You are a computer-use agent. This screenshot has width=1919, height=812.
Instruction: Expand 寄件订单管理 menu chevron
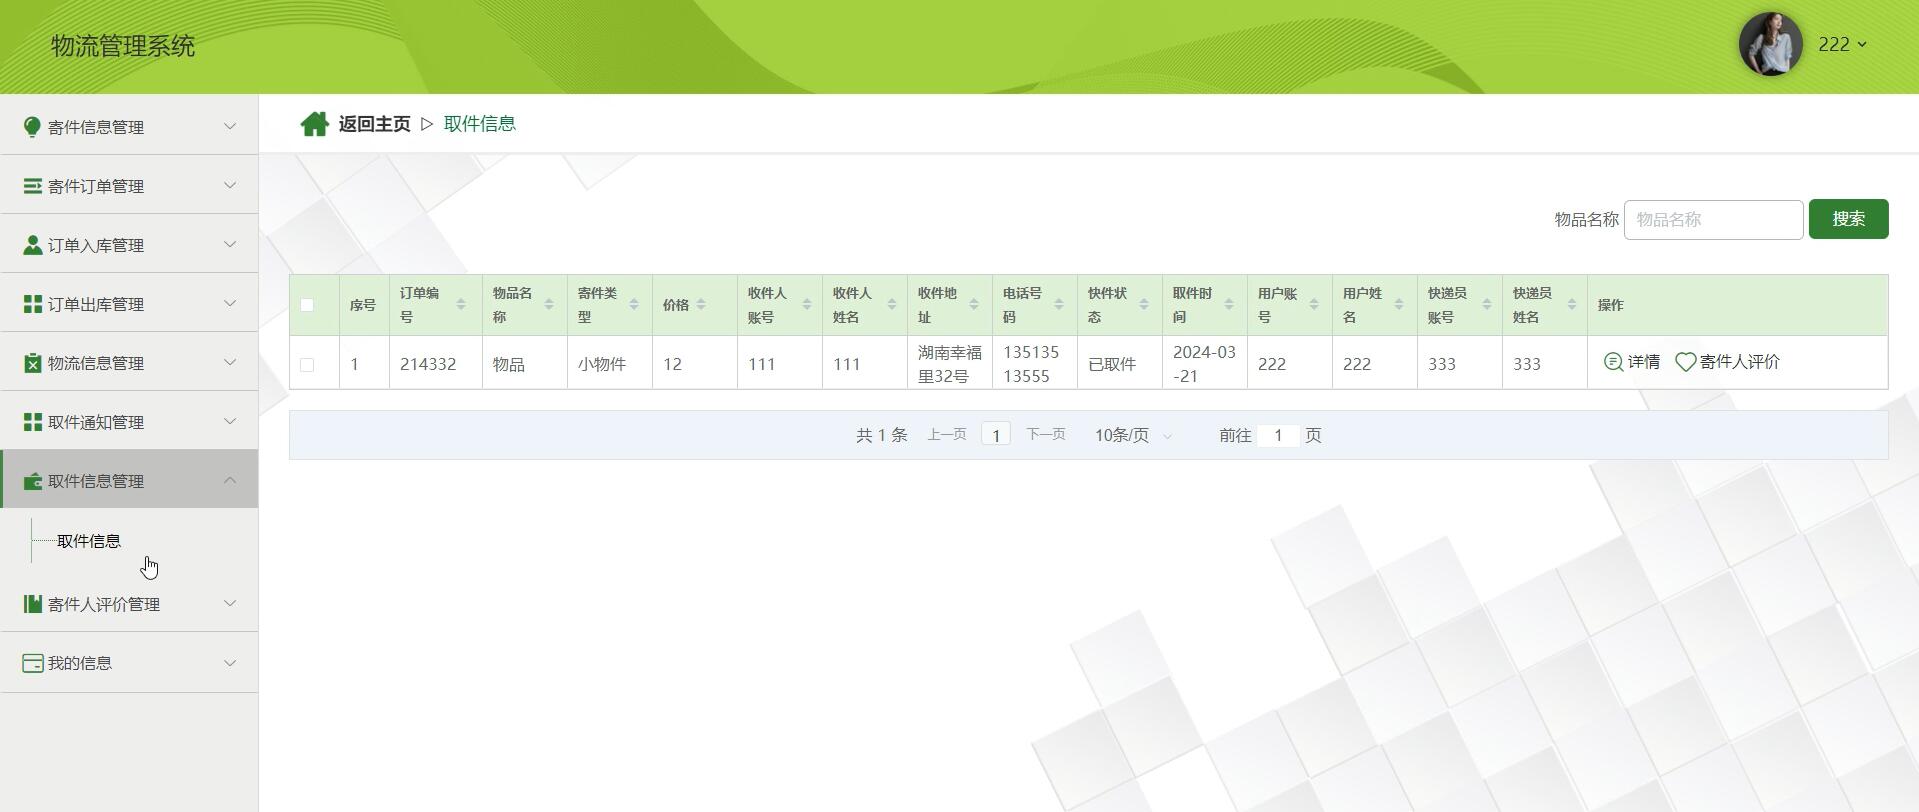point(230,185)
